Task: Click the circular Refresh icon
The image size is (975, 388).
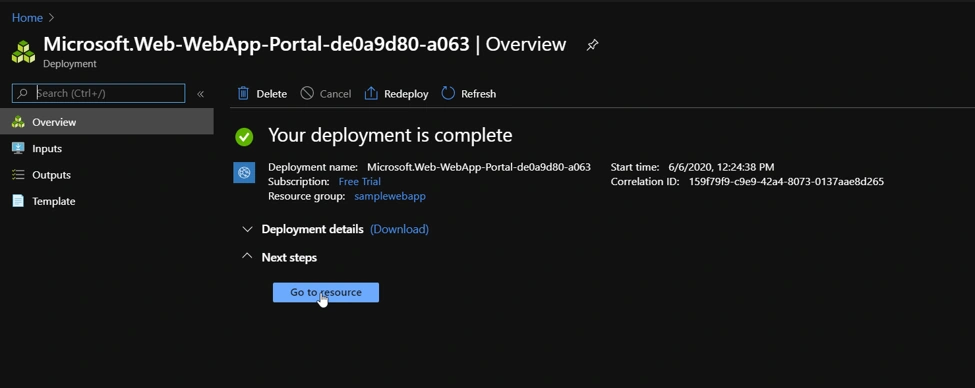Action: [448, 93]
